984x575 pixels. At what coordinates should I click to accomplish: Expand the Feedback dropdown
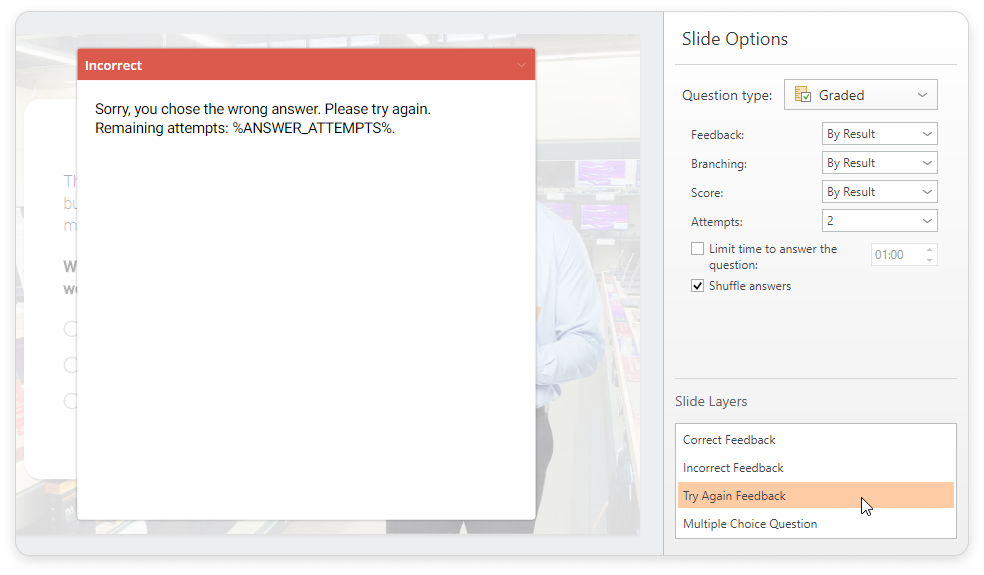point(879,134)
